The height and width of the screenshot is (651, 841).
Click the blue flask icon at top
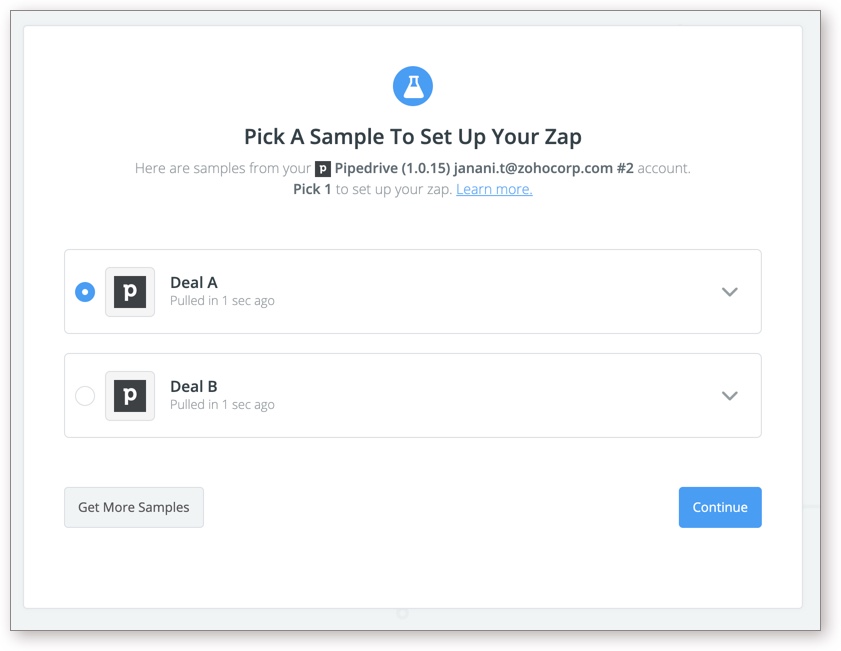point(413,87)
